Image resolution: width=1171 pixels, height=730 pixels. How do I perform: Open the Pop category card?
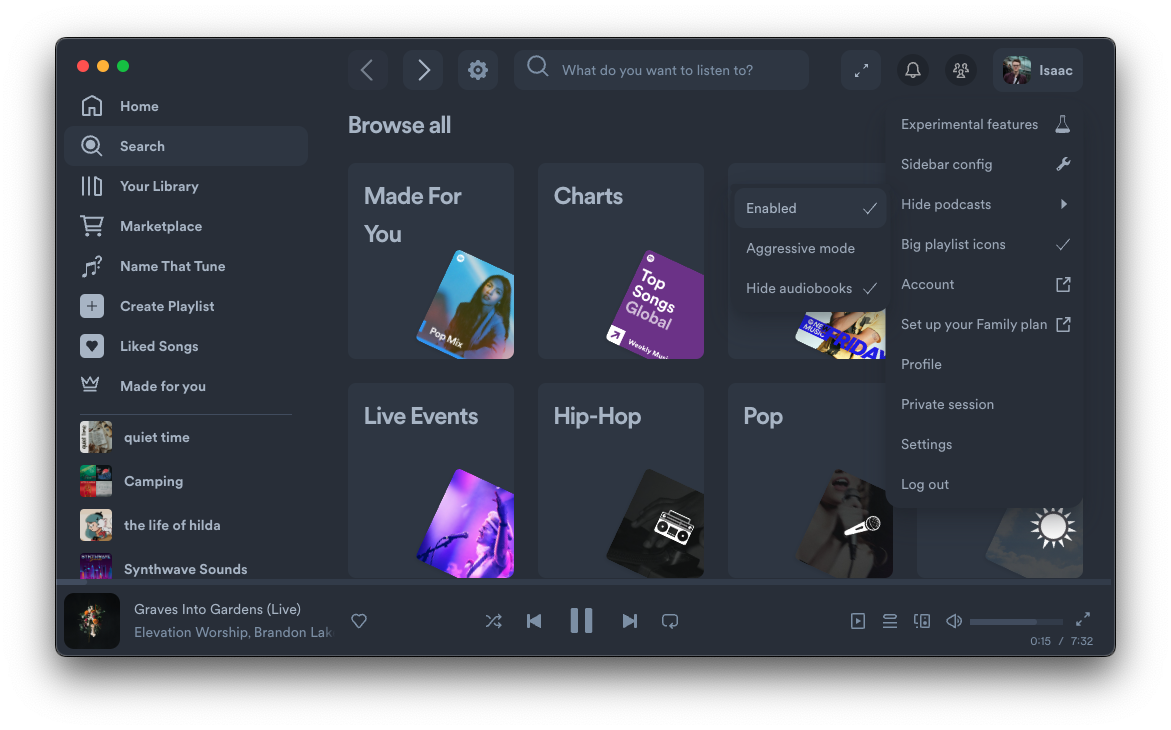[810, 480]
